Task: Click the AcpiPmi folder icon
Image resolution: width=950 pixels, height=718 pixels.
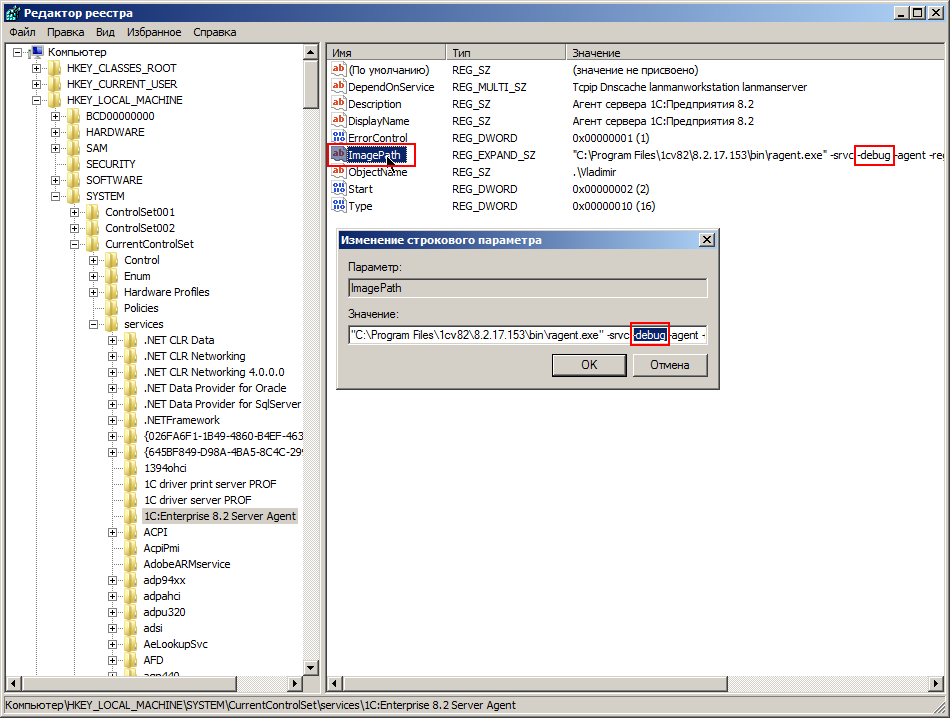Action: (x=131, y=548)
